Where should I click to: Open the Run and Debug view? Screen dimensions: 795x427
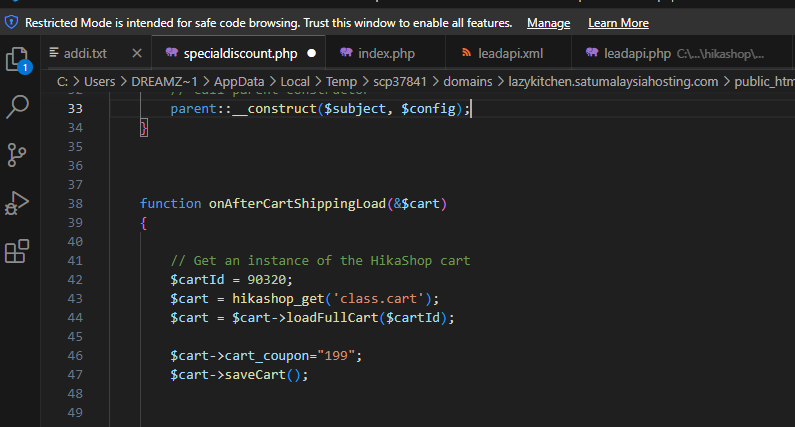[x=17, y=203]
